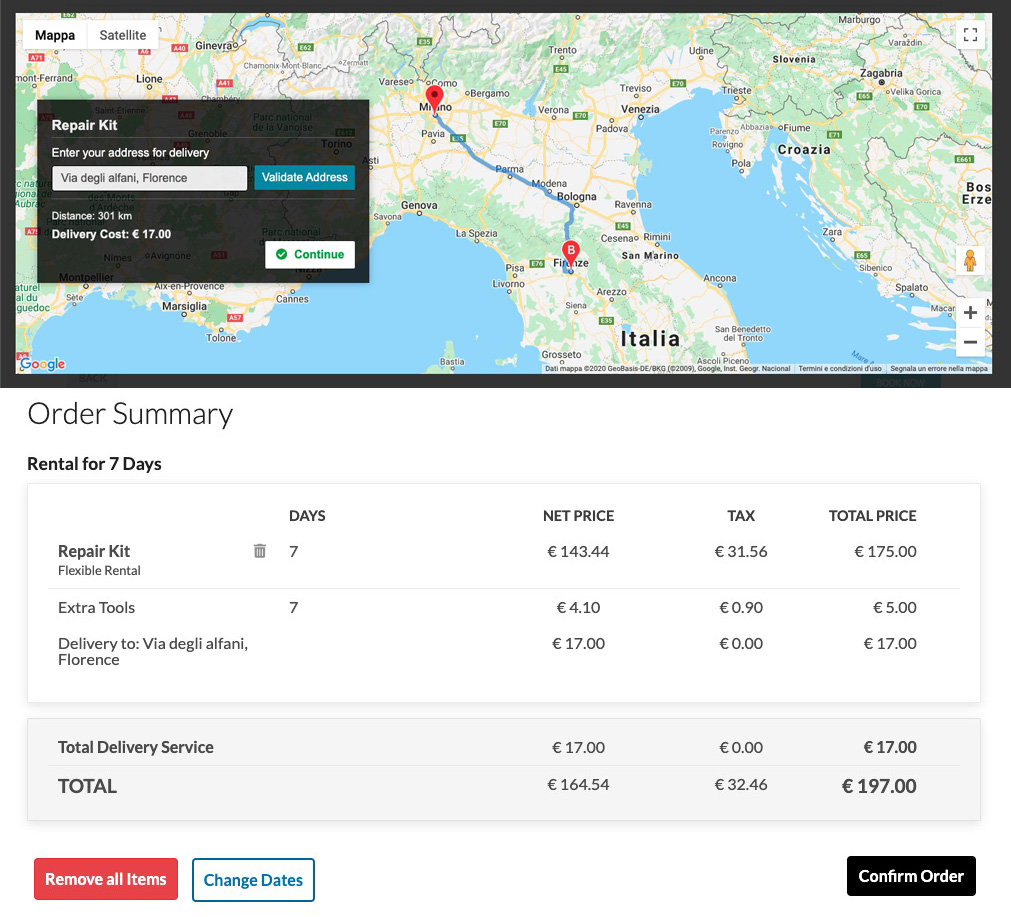Confirm the order with Confirm Order

910,876
